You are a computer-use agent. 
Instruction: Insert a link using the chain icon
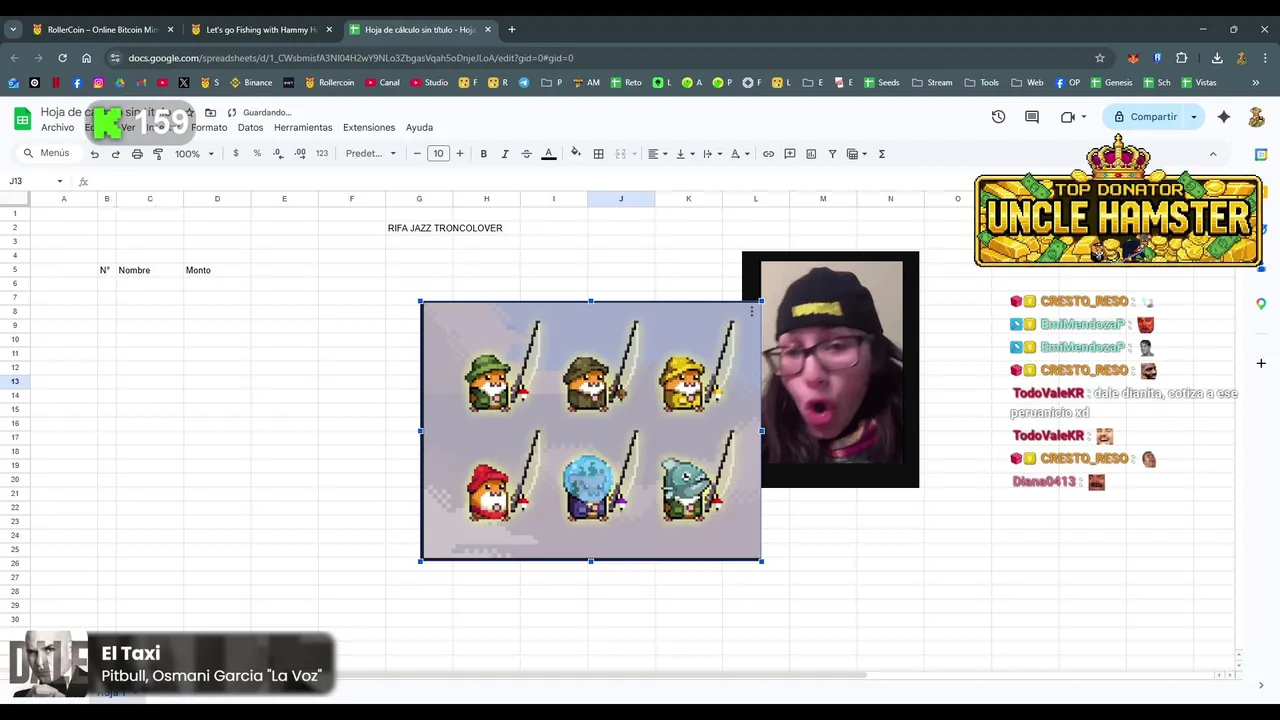pos(768,154)
